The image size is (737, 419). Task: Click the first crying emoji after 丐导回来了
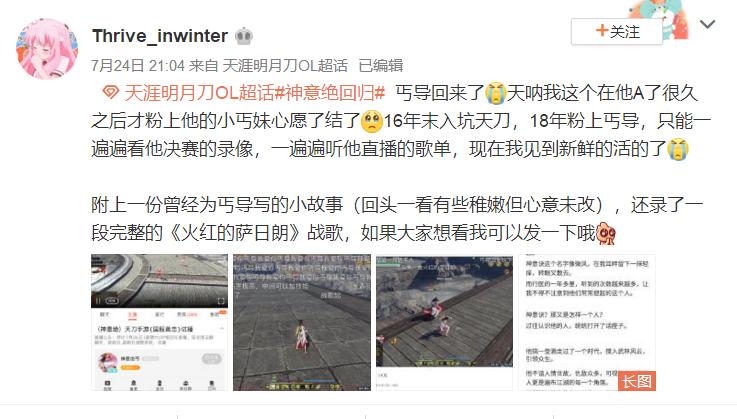(x=495, y=93)
